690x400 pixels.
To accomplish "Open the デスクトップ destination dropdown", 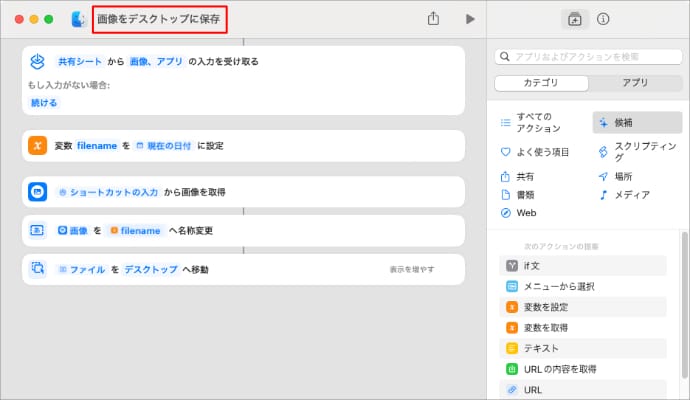I will click(x=151, y=270).
